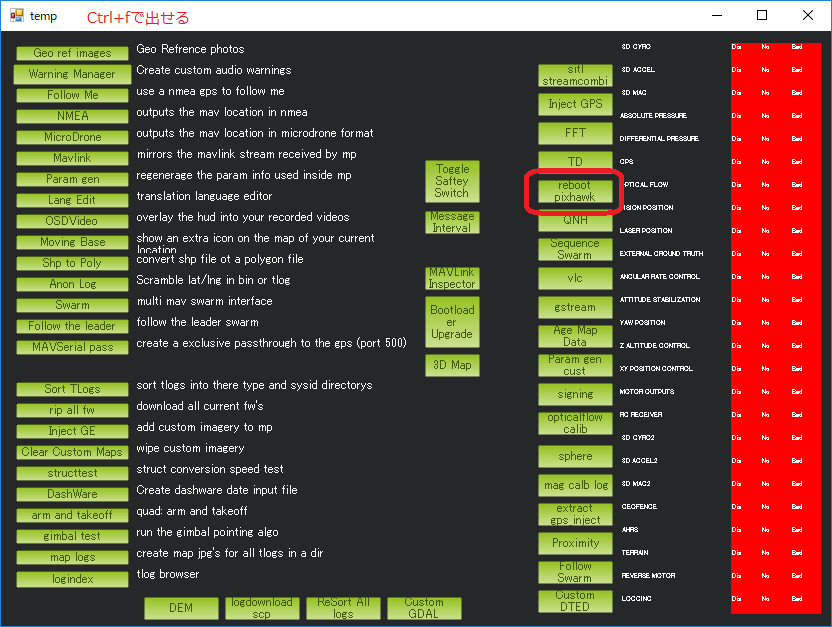This screenshot has width=832, height=627.
Task: Click OSDVideo to overlay HUD on videos
Action: pyautogui.click(x=72, y=220)
